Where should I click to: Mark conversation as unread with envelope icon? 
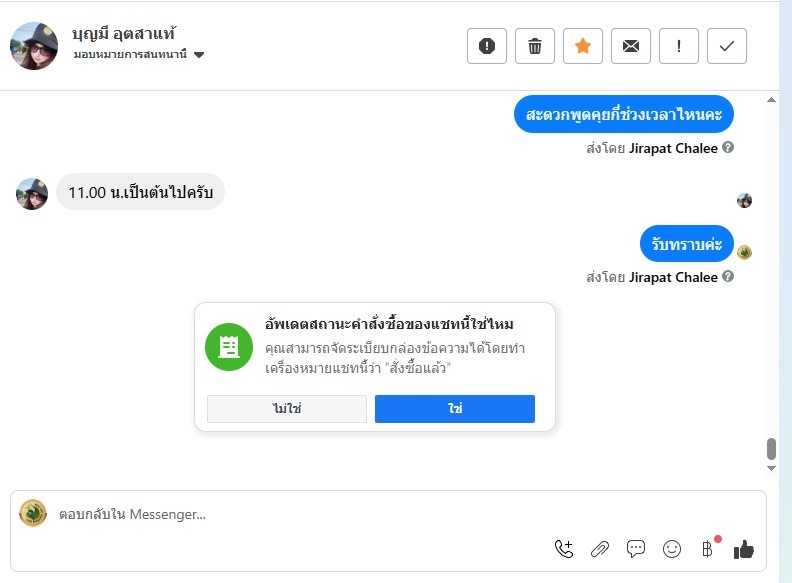[x=631, y=46]
